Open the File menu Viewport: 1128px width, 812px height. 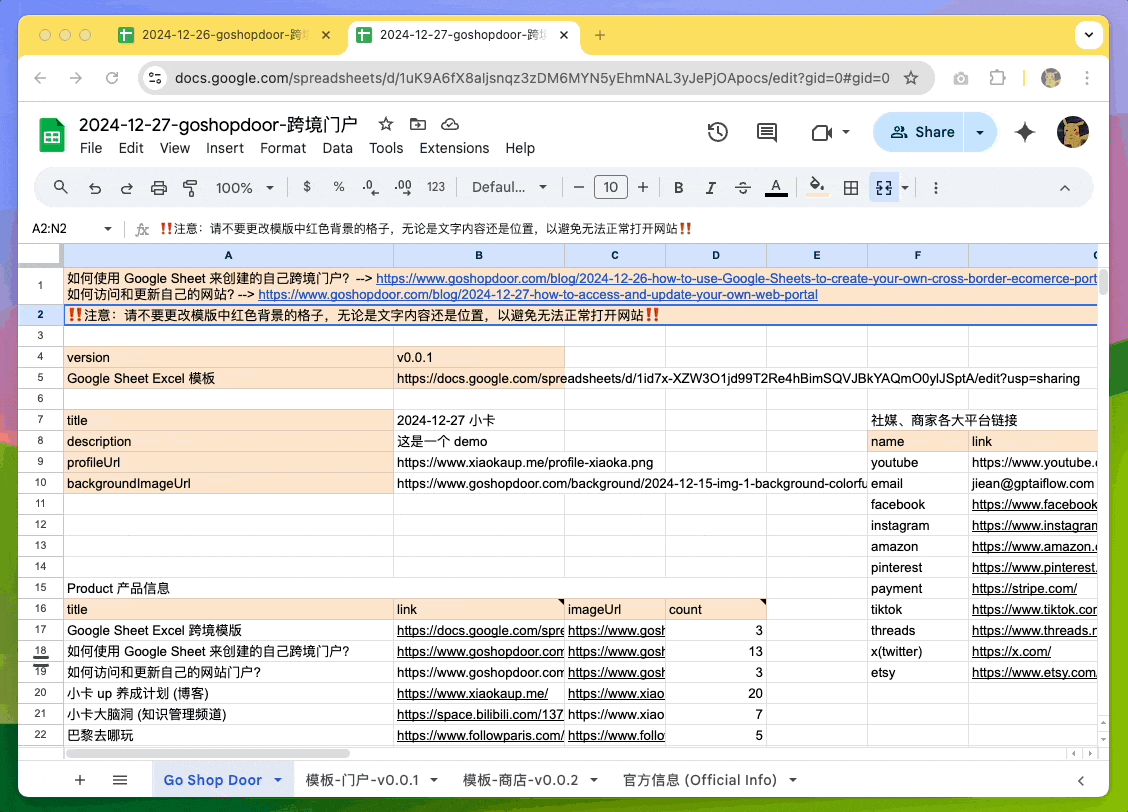[91, 148]
